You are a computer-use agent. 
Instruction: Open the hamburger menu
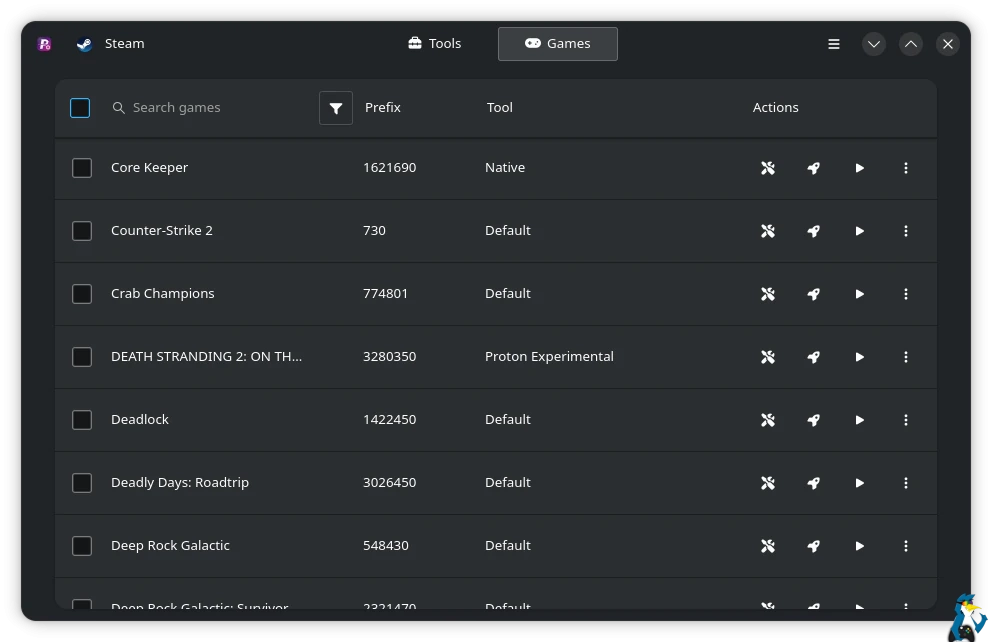pyautogui.click(x=834, y=44)
